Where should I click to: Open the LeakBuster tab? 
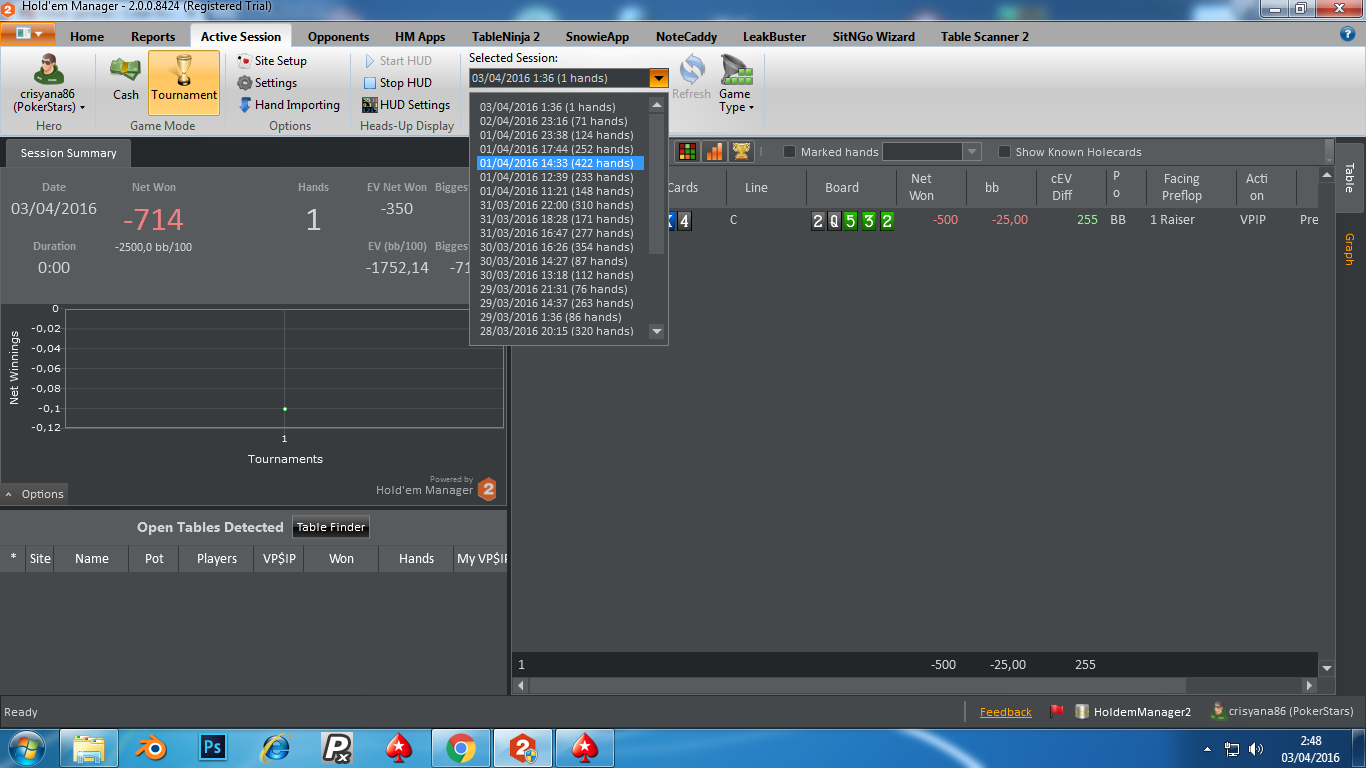(x=774, y=37)
